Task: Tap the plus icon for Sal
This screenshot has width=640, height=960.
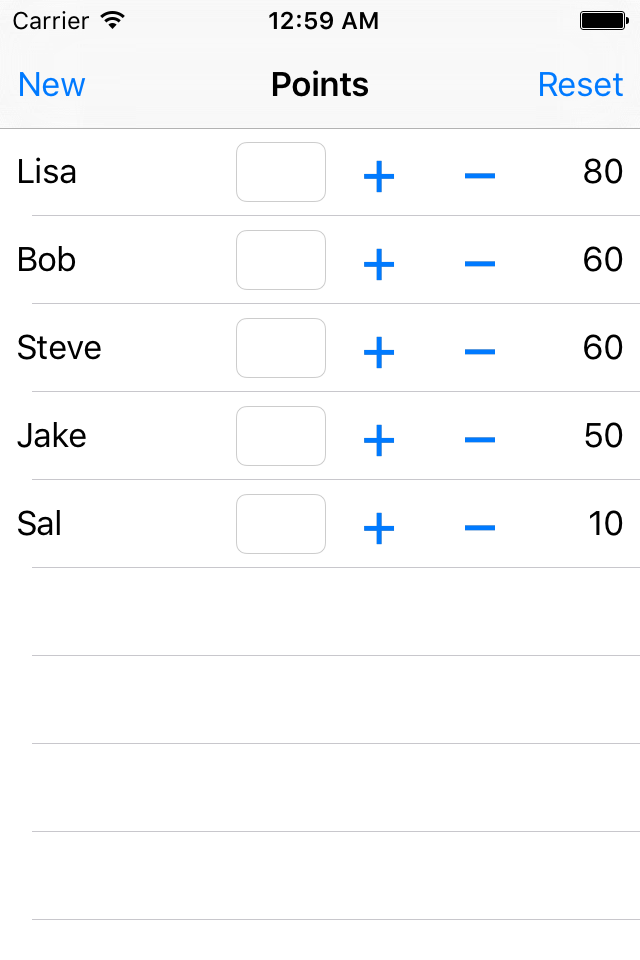Action: (x=378, y=528)
